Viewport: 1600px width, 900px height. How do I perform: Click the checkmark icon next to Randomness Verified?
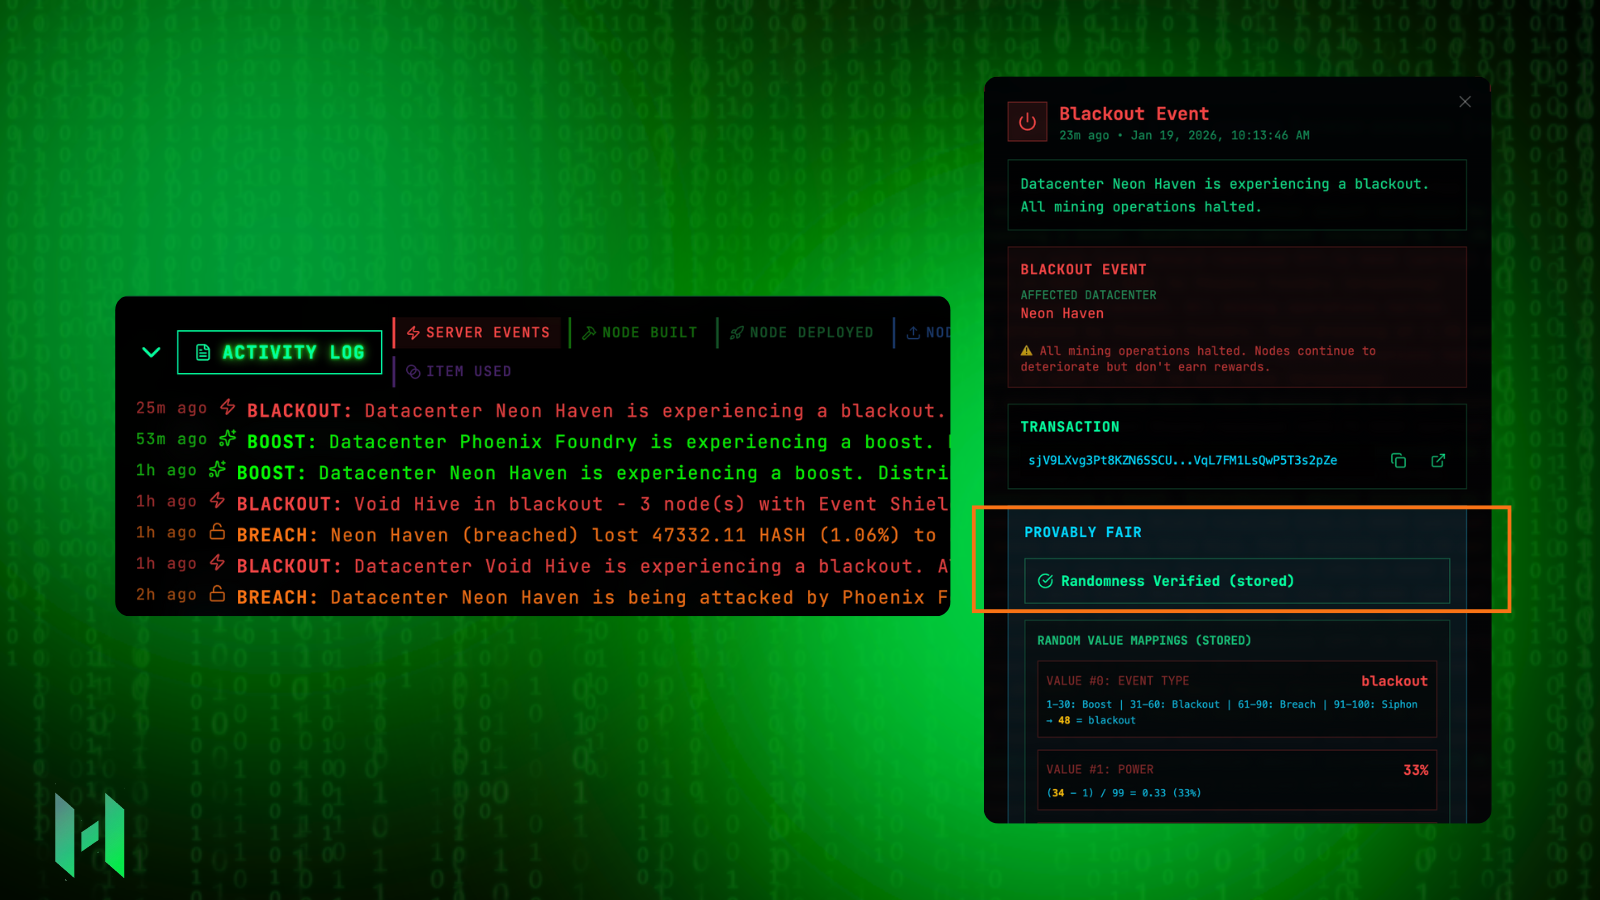(1045, 581)
